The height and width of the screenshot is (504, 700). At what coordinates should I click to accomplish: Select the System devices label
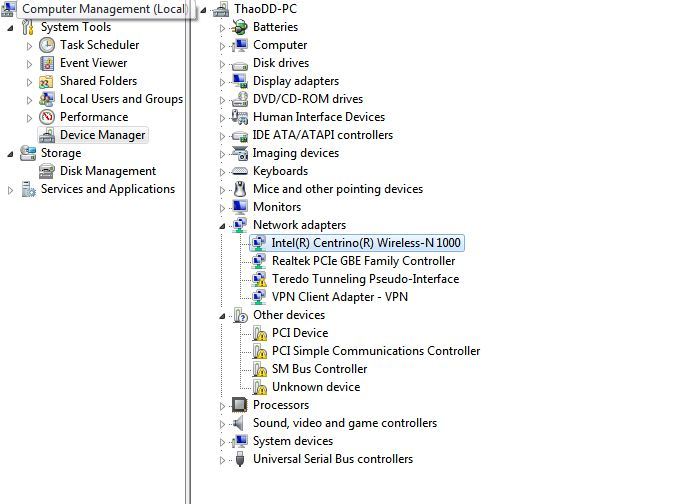[293, 441]
